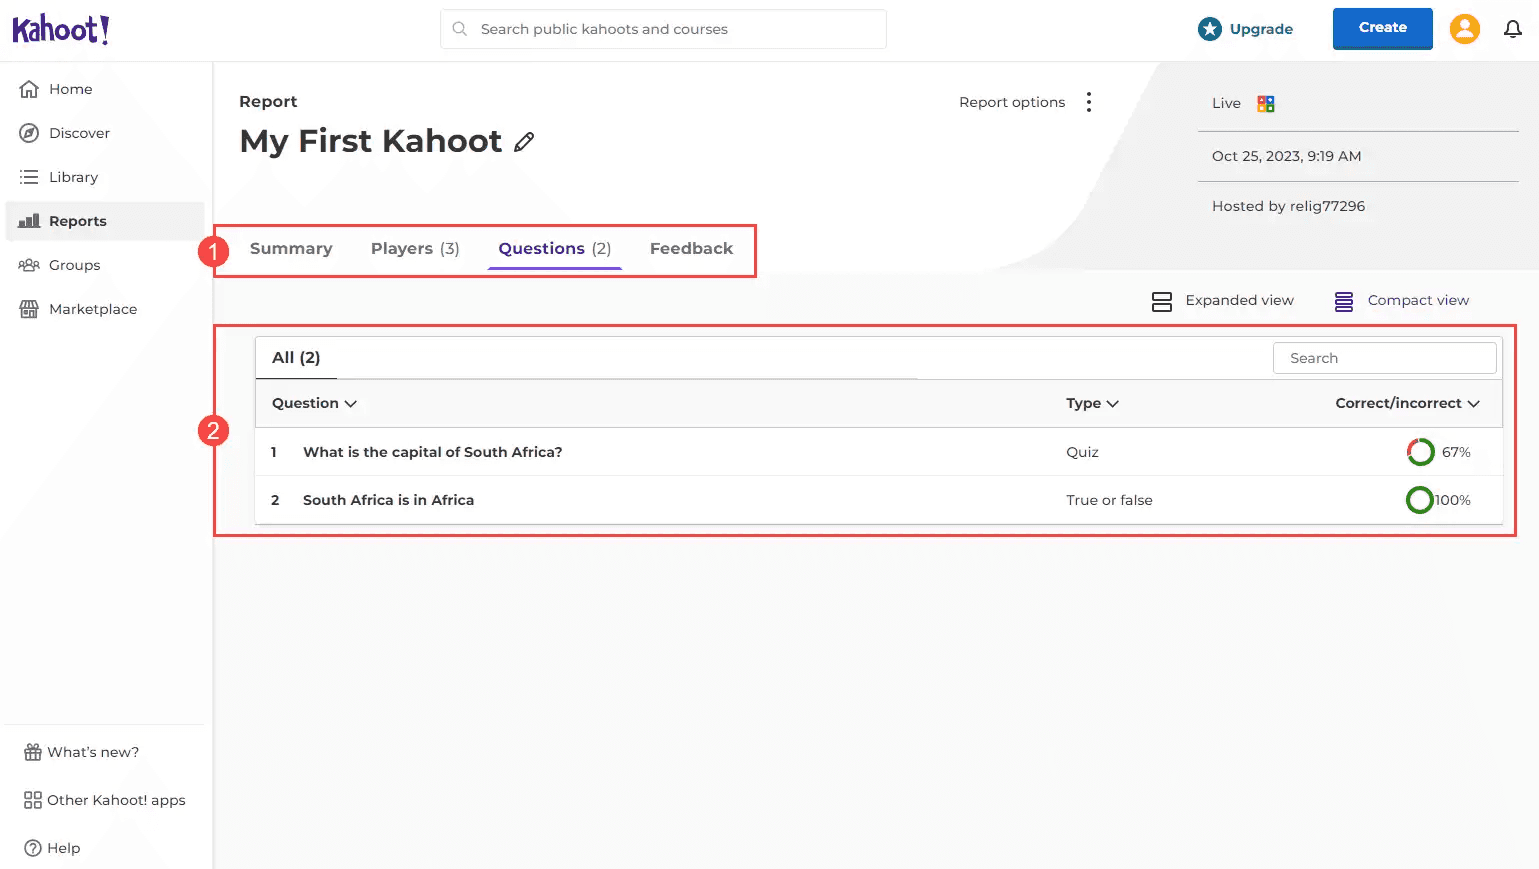
Task: Switch to the Players (3) tab
Action: coord(415,248)
